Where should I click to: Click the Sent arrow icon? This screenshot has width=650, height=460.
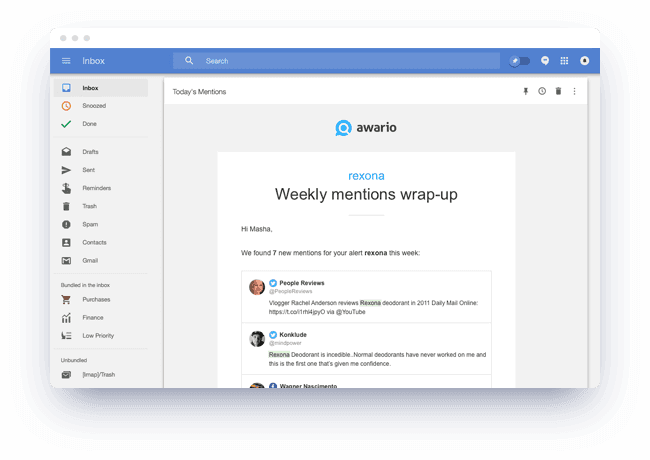pos(66,170)
